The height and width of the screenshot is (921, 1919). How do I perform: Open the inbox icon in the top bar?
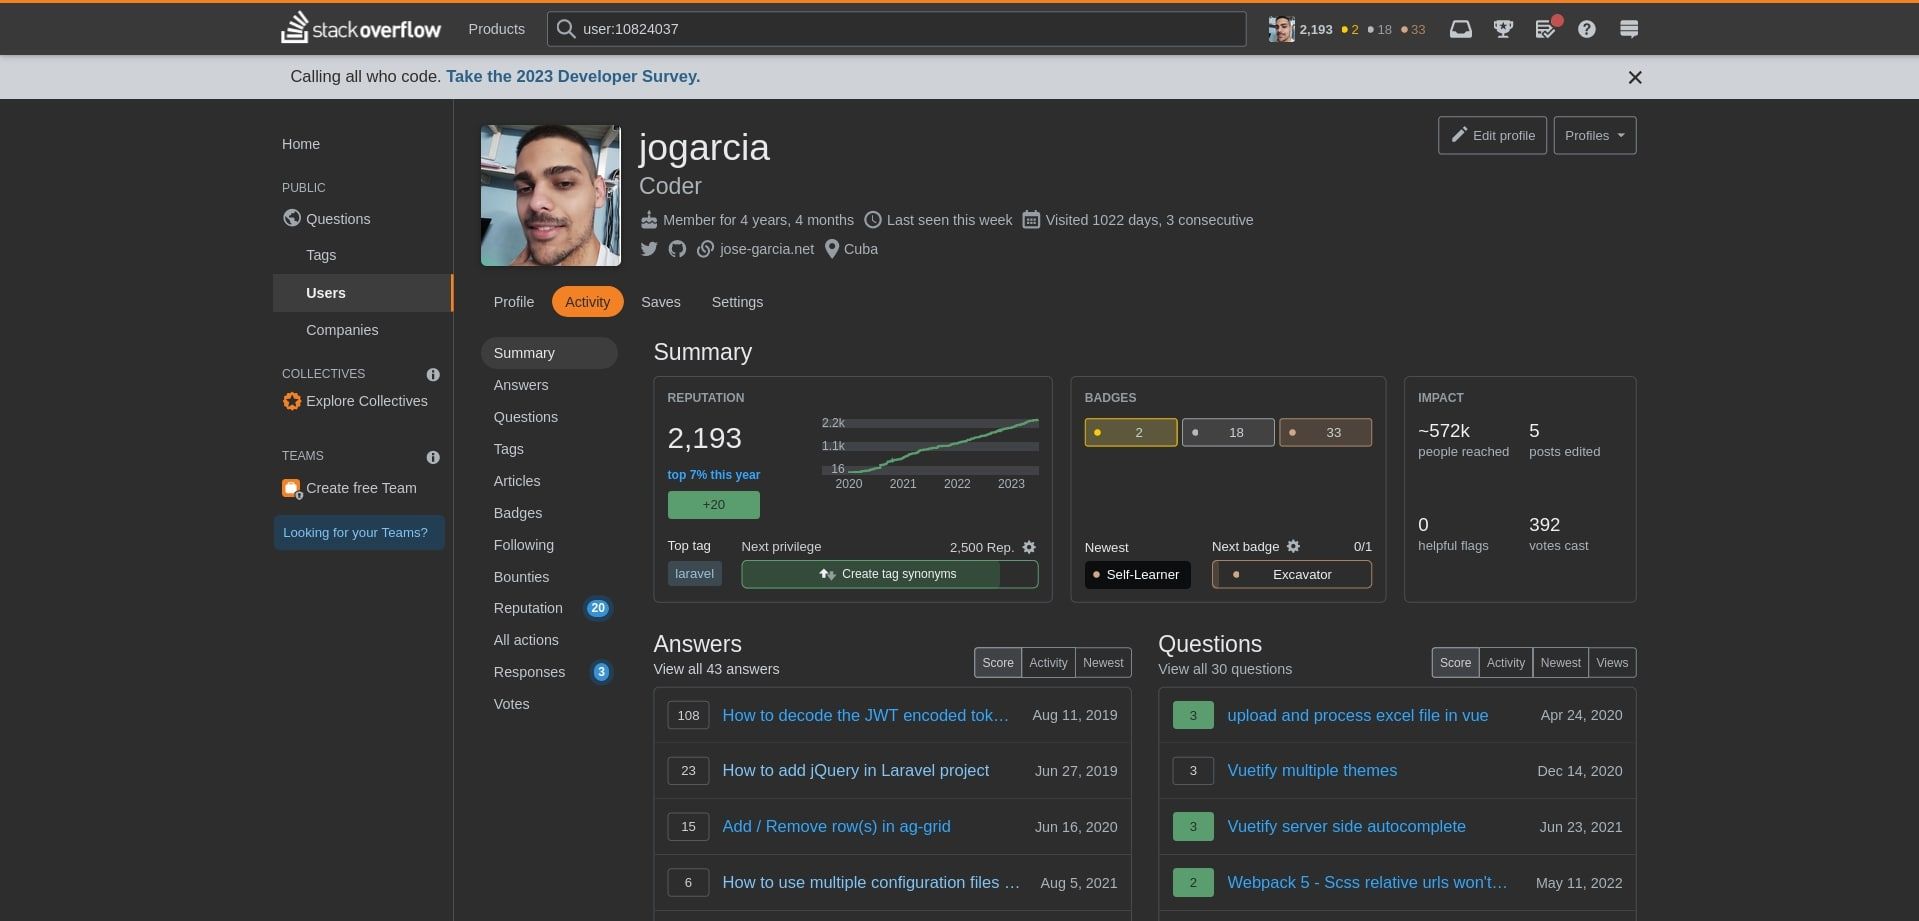coord(1460,29)
